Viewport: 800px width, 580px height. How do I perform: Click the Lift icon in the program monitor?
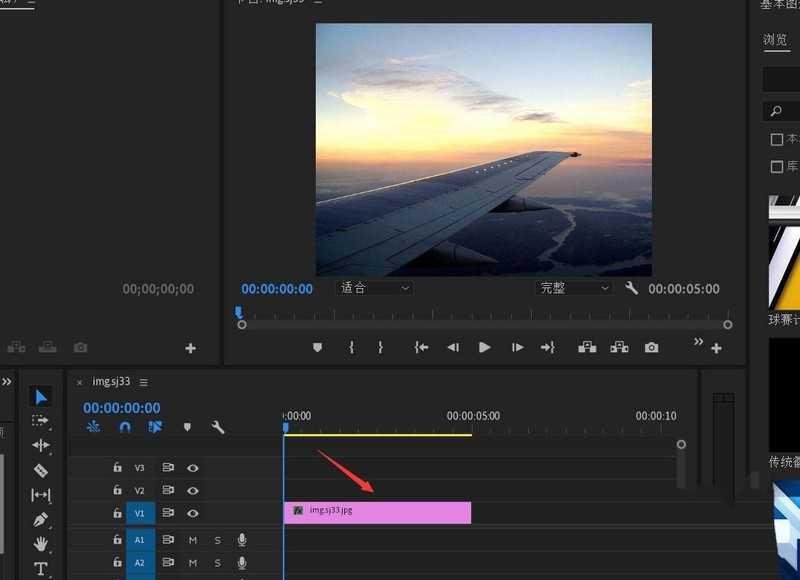point(588,347)
